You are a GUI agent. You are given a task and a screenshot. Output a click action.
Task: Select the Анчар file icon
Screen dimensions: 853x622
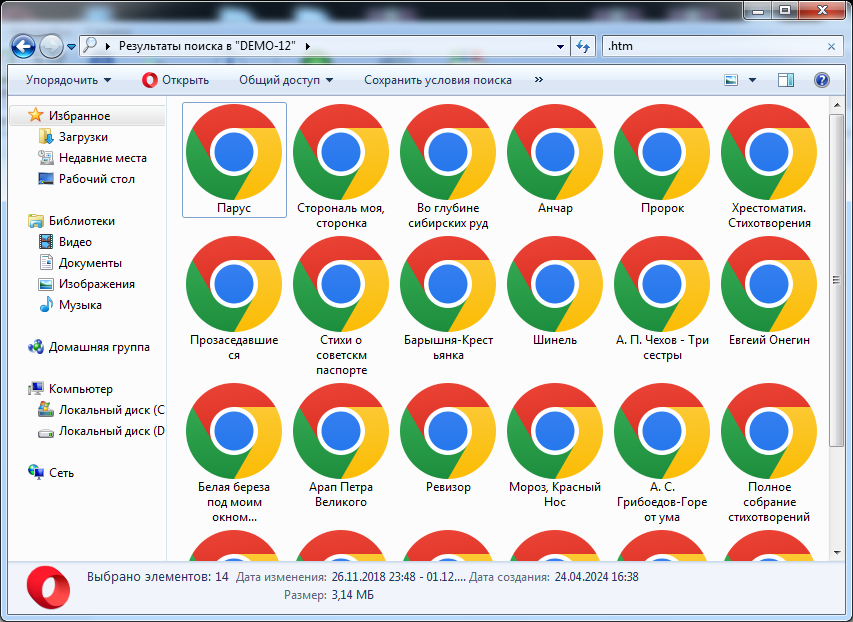555,160
